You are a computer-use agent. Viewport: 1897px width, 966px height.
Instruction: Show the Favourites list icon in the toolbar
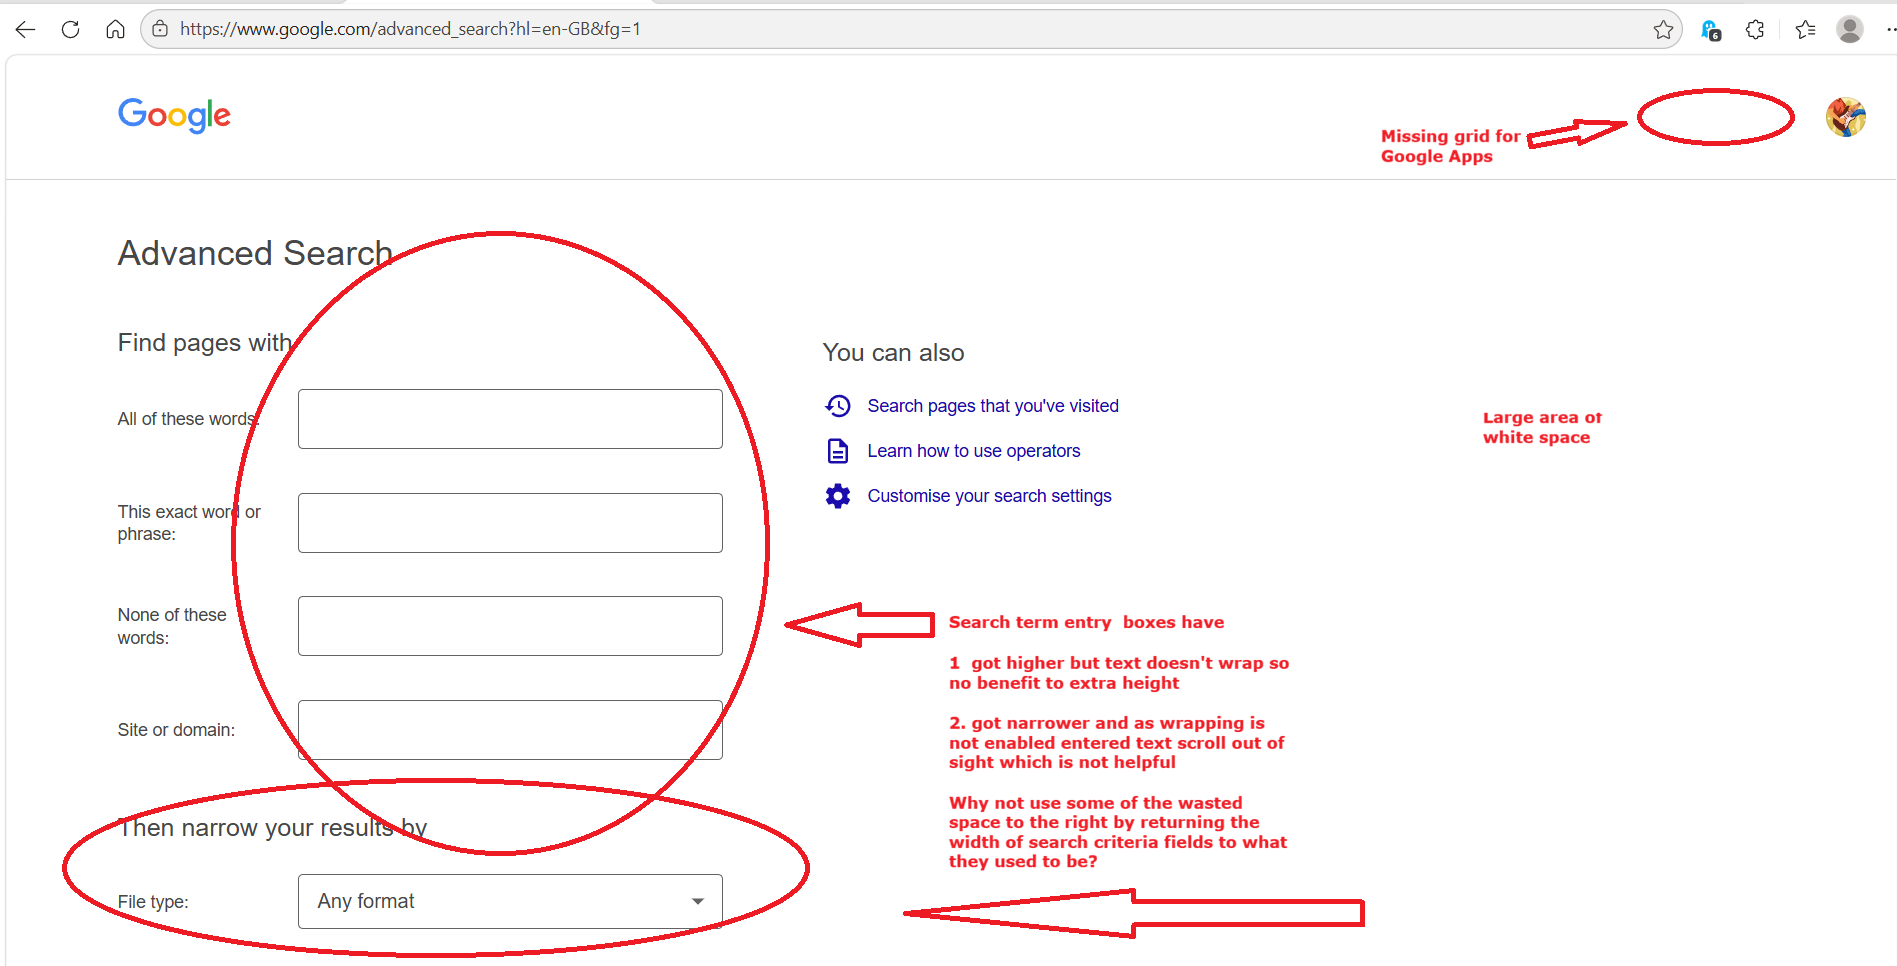1805,30
